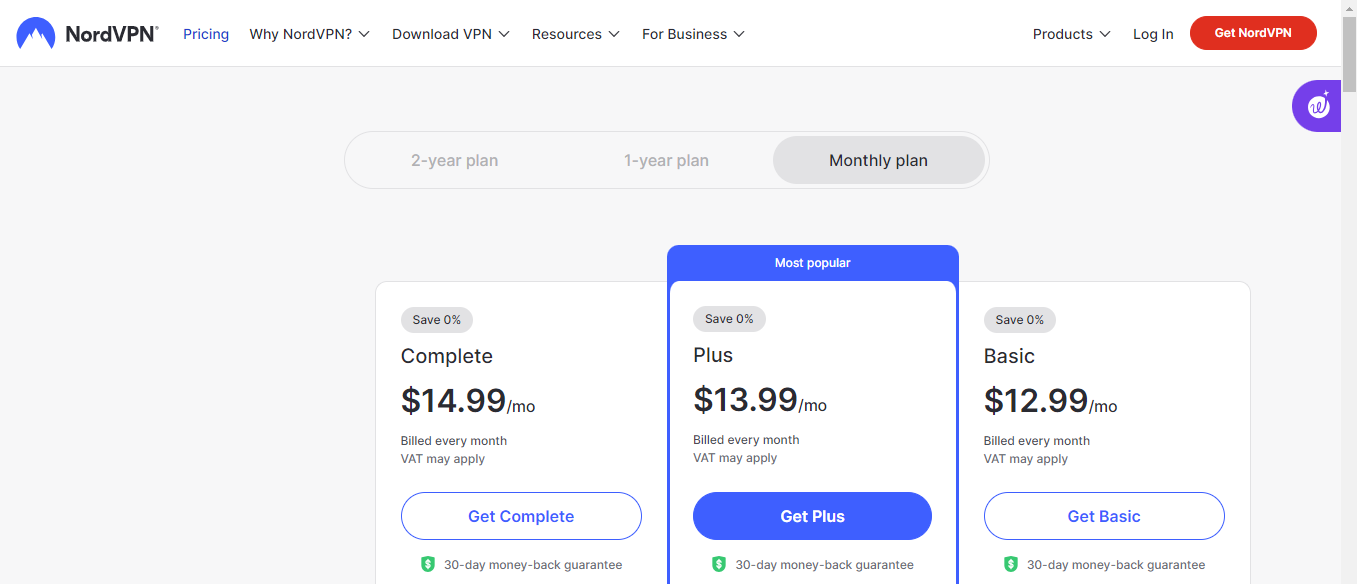Viewport: 1357px width, 584px height.
Task: Open the Download VPN dropdown menu
Action: click(x=450, y=34)
